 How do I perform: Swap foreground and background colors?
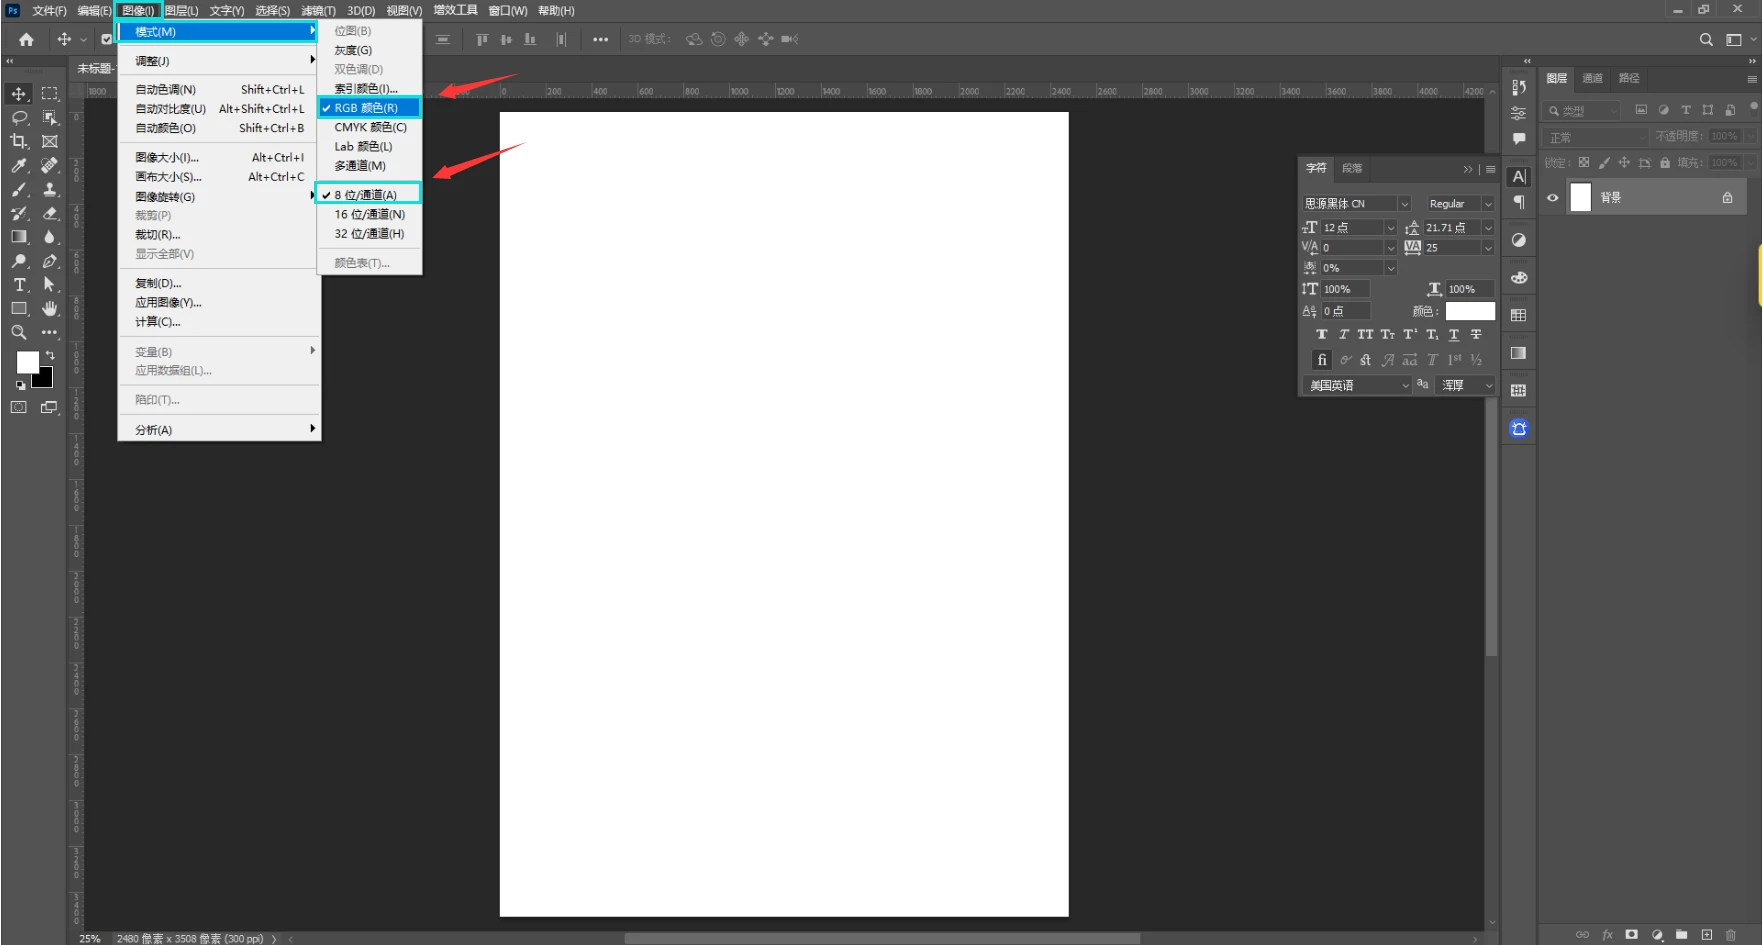[x=49, y=355]
